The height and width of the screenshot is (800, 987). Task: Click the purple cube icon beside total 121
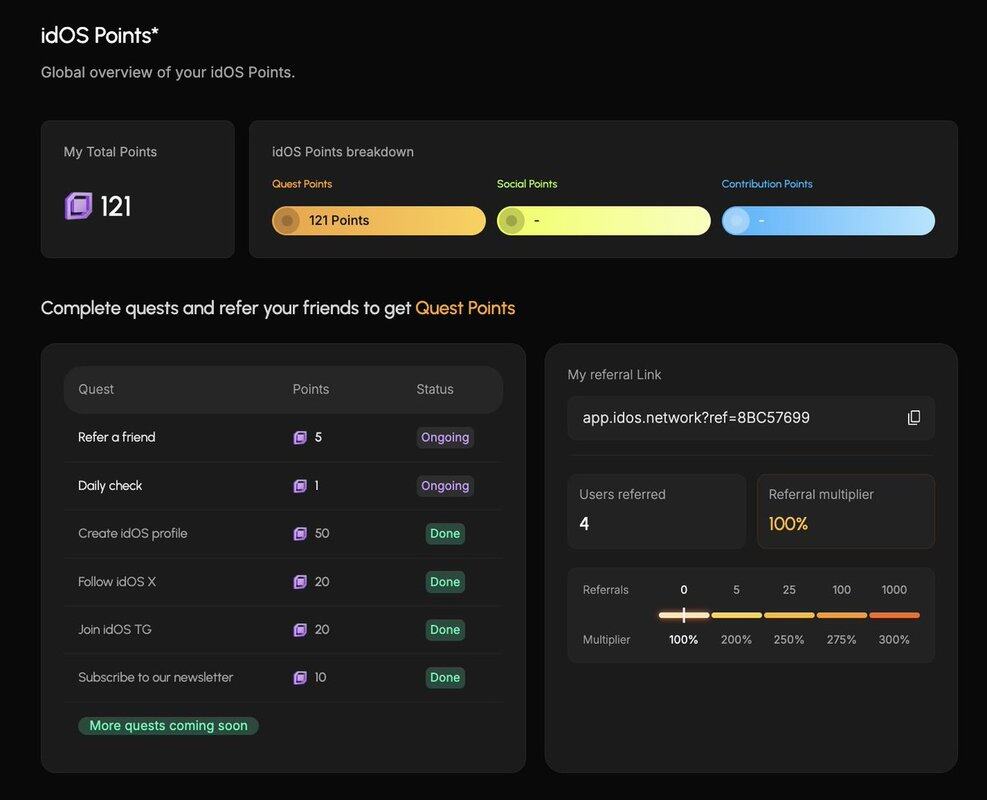click(79, 206)
